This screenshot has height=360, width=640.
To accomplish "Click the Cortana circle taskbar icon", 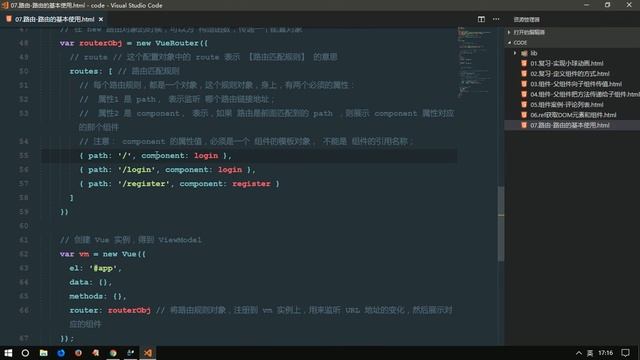I will coord(25,353).
